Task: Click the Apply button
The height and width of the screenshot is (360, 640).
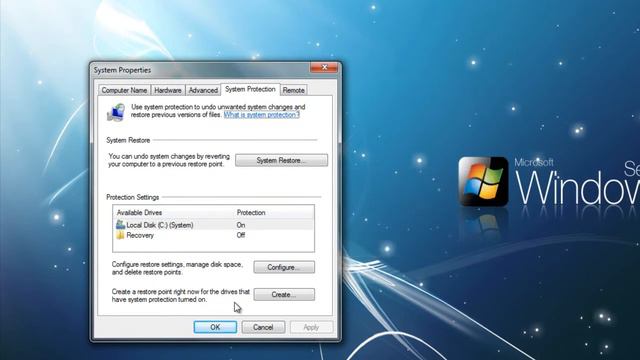Action: coord(311,327)
